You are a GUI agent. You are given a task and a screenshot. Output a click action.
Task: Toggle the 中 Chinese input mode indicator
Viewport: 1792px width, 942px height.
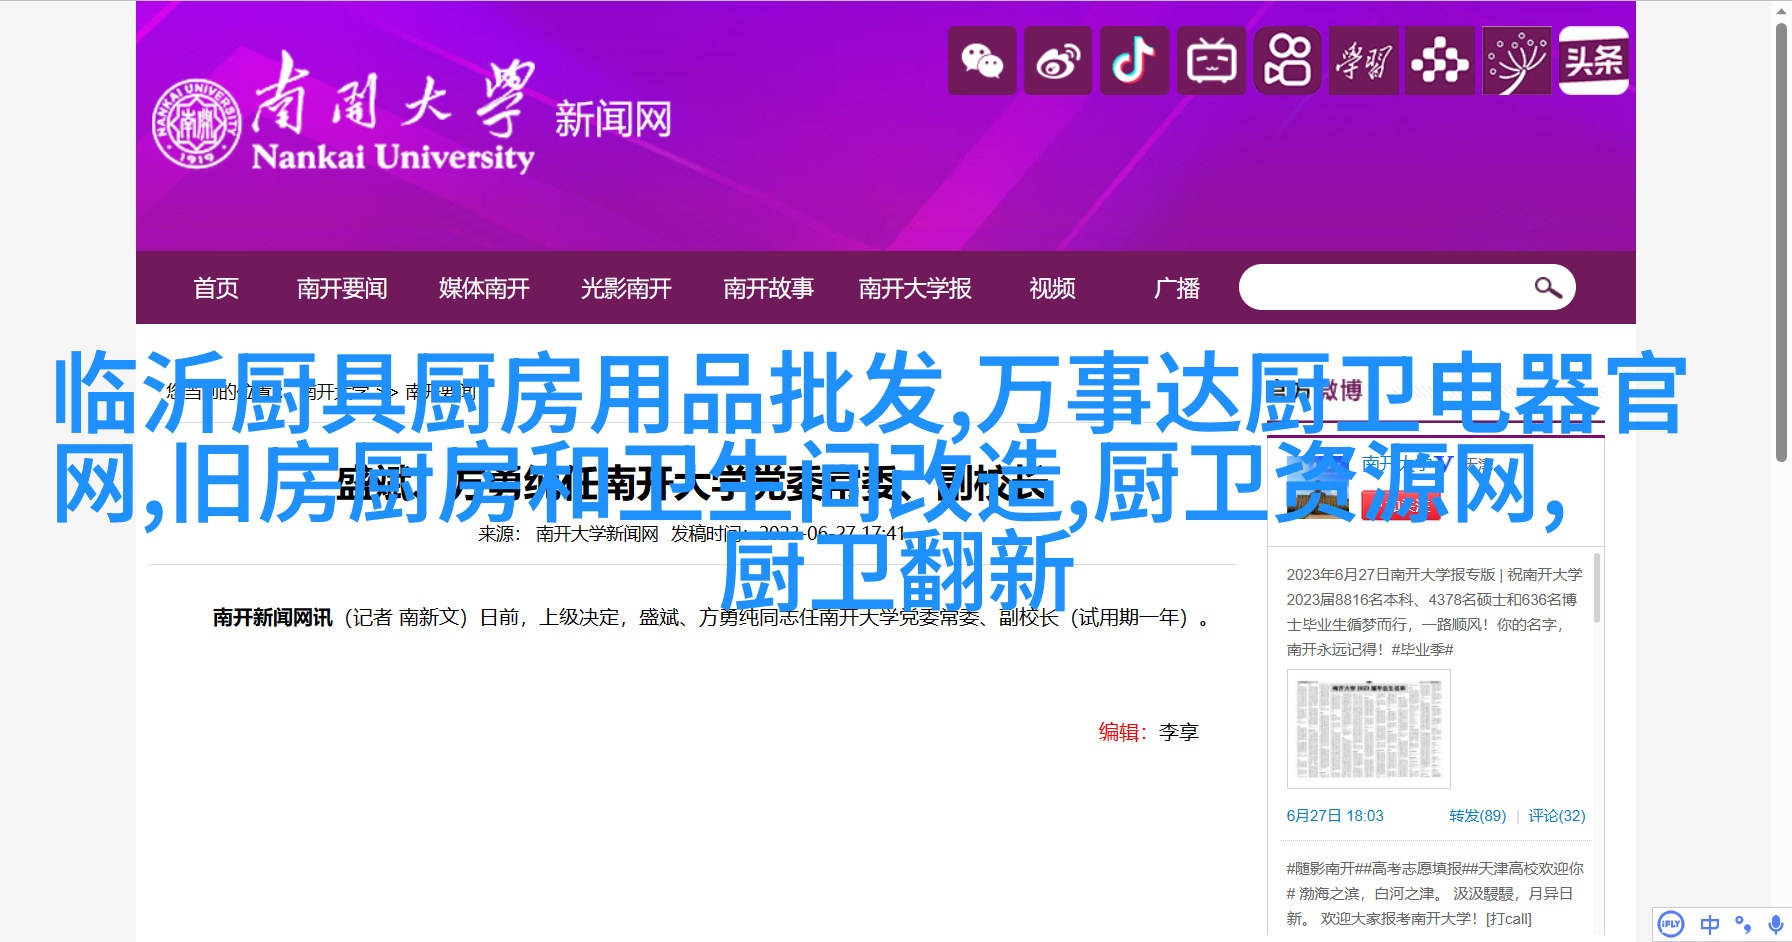pos(1710,924)
